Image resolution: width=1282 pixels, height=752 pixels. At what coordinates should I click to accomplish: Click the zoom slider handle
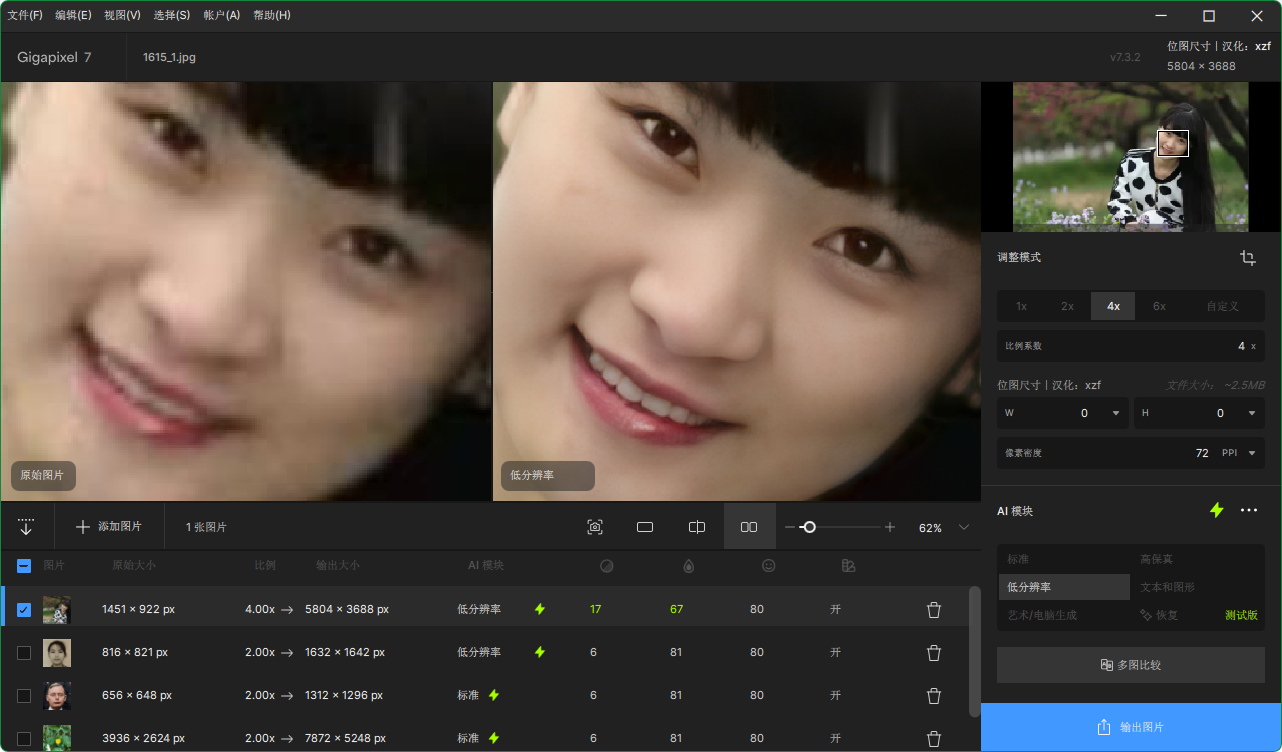point(809,527)
